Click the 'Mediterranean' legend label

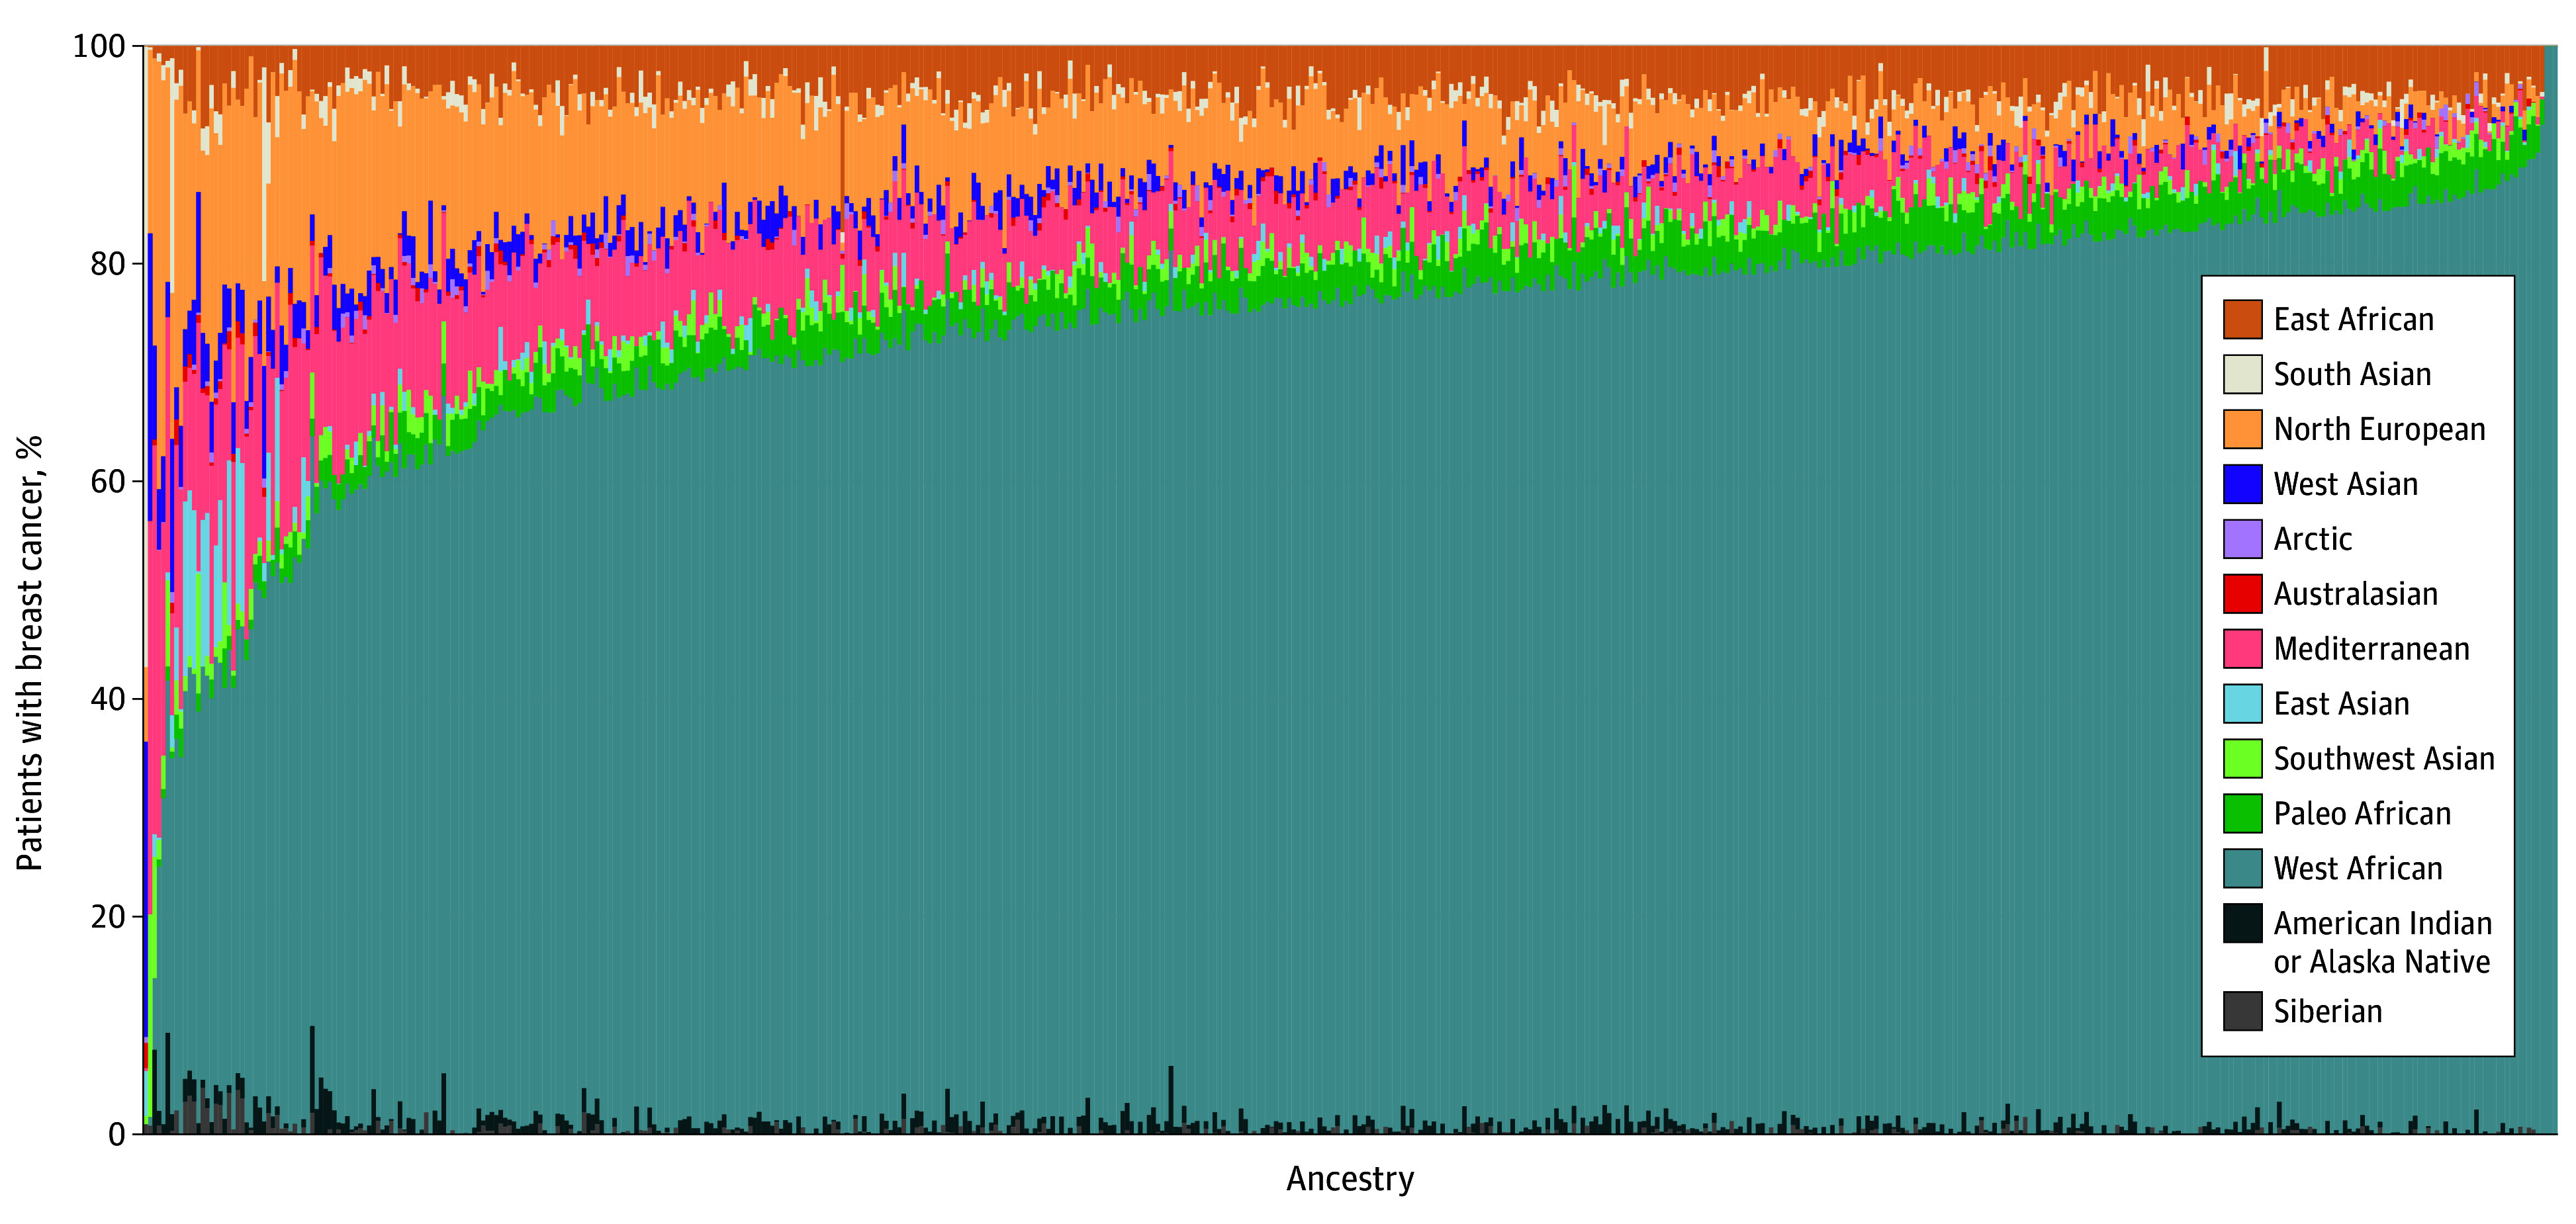coord(2371,650)
